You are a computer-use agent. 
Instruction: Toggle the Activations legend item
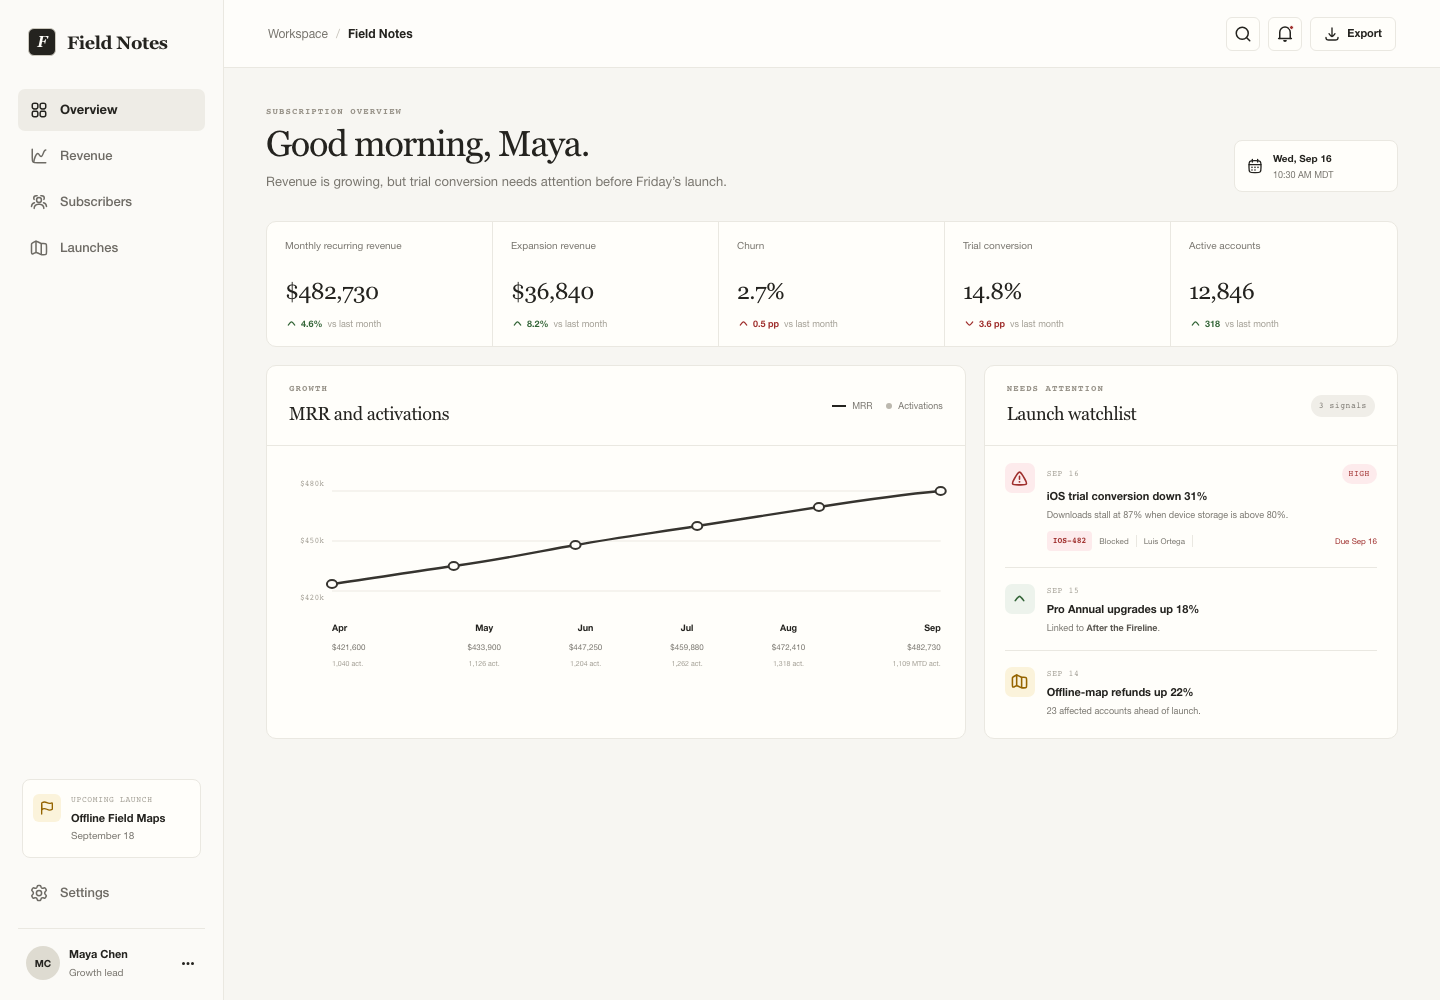point(914,406)
